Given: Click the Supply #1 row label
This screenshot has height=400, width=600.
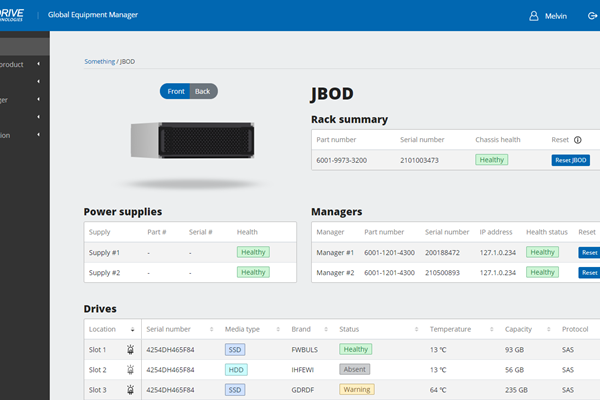Looking at the screenshot, I should (x=104, y=253).
